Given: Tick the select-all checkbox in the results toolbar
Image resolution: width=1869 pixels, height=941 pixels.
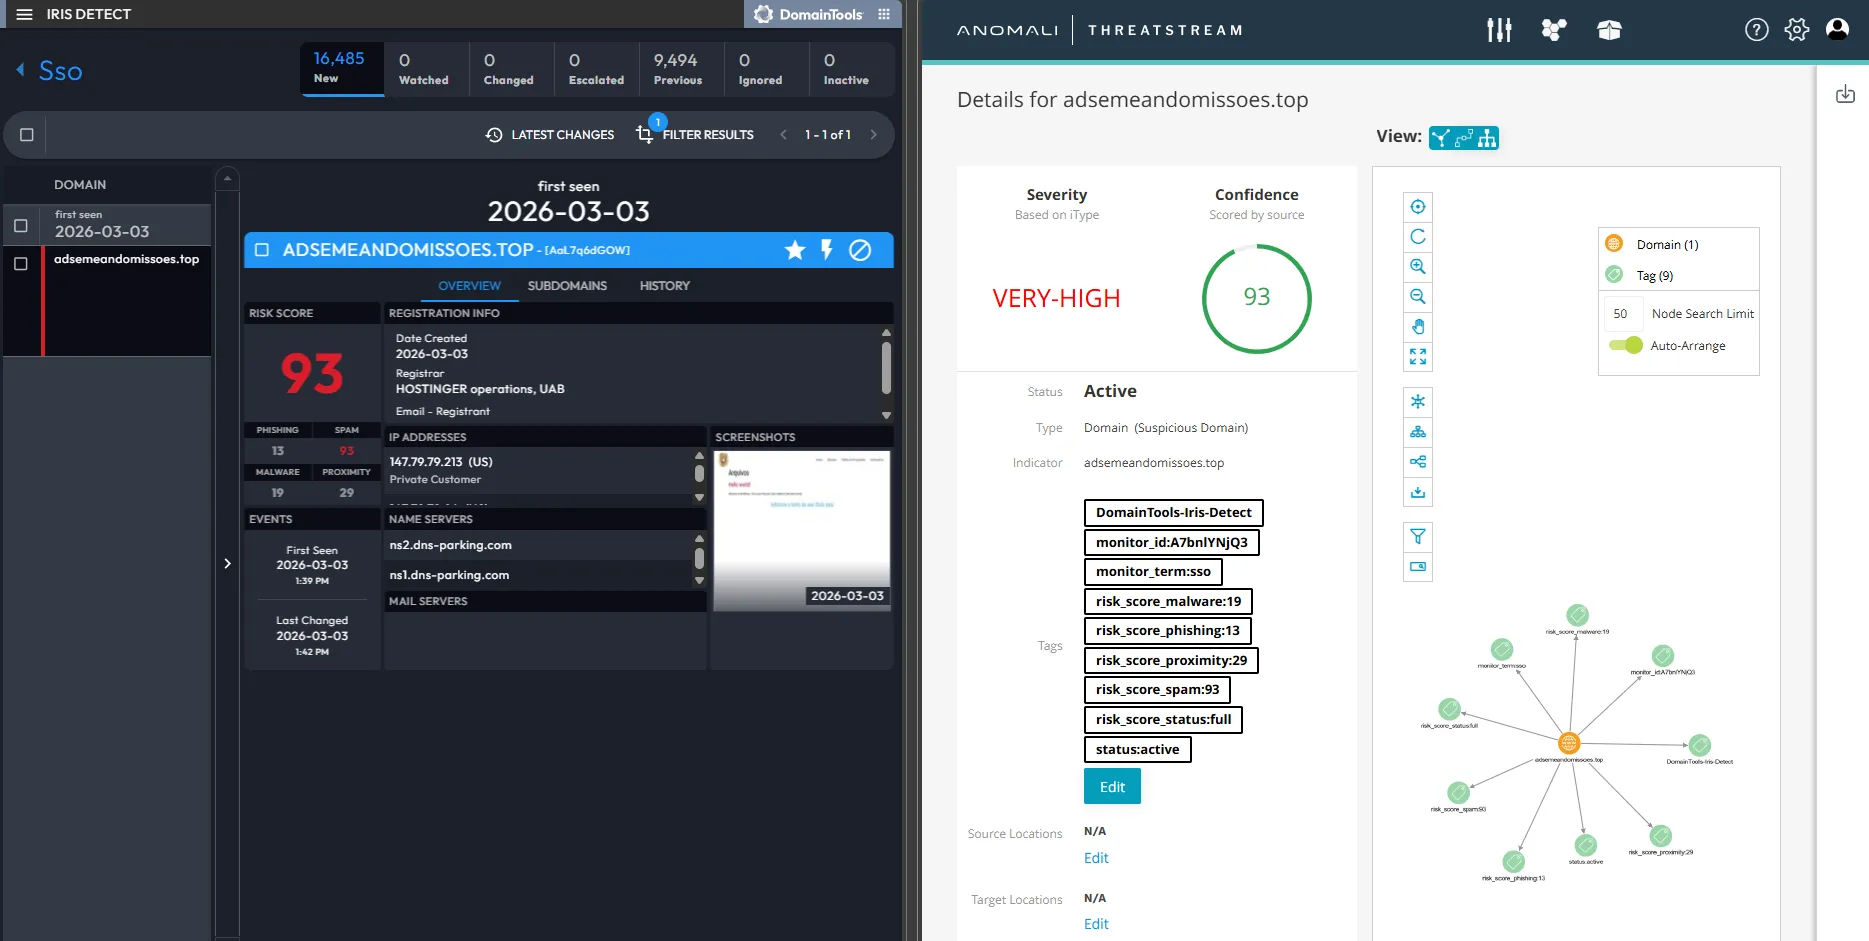Looking at the screenshot, I should point(27,135).
